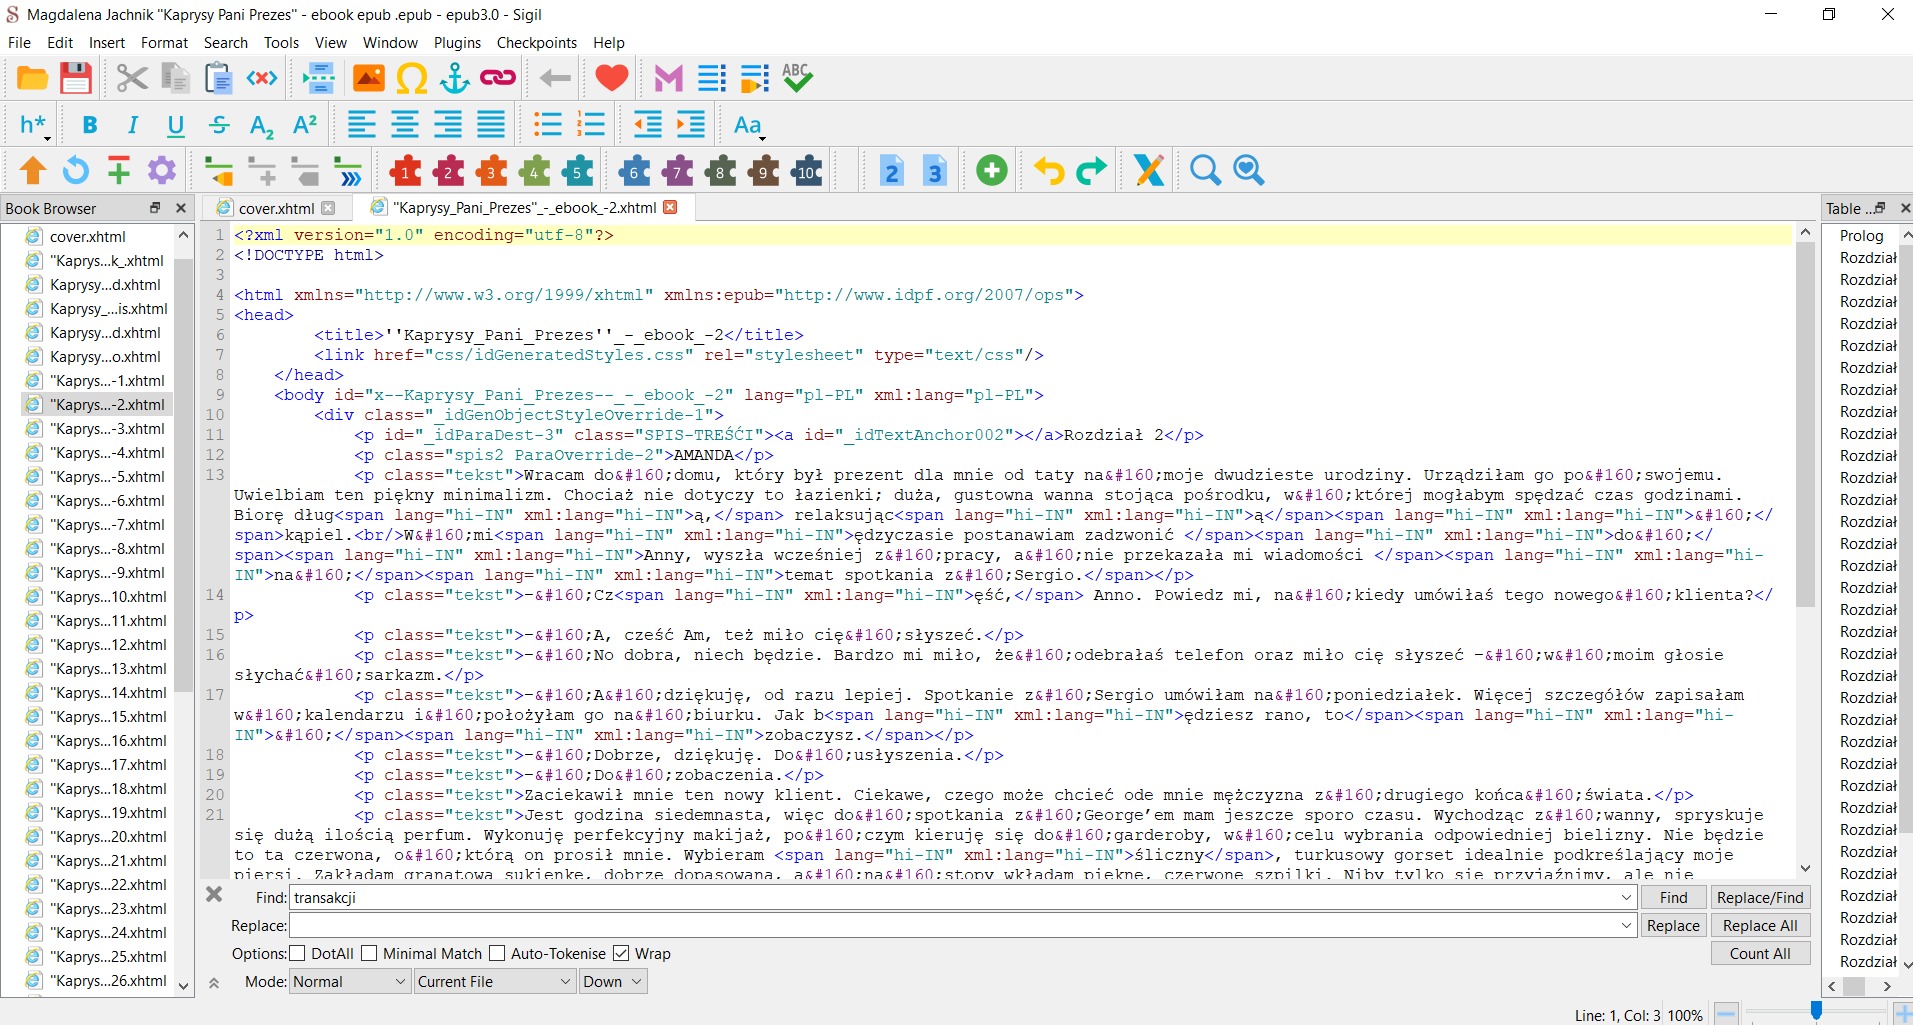This screenshot has height=1025, width=1913.
Task: Expand the Current File scope dropdown
Action: point(494,982)
